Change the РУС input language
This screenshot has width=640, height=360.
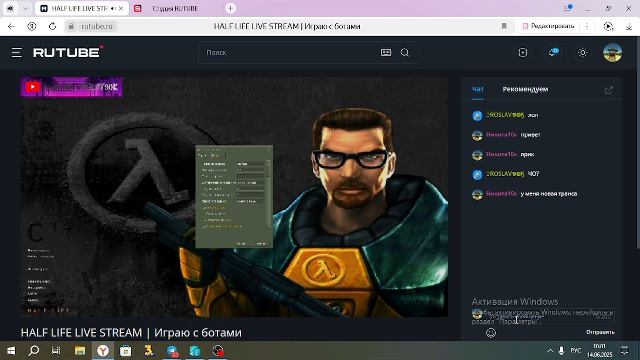point(576,351)
